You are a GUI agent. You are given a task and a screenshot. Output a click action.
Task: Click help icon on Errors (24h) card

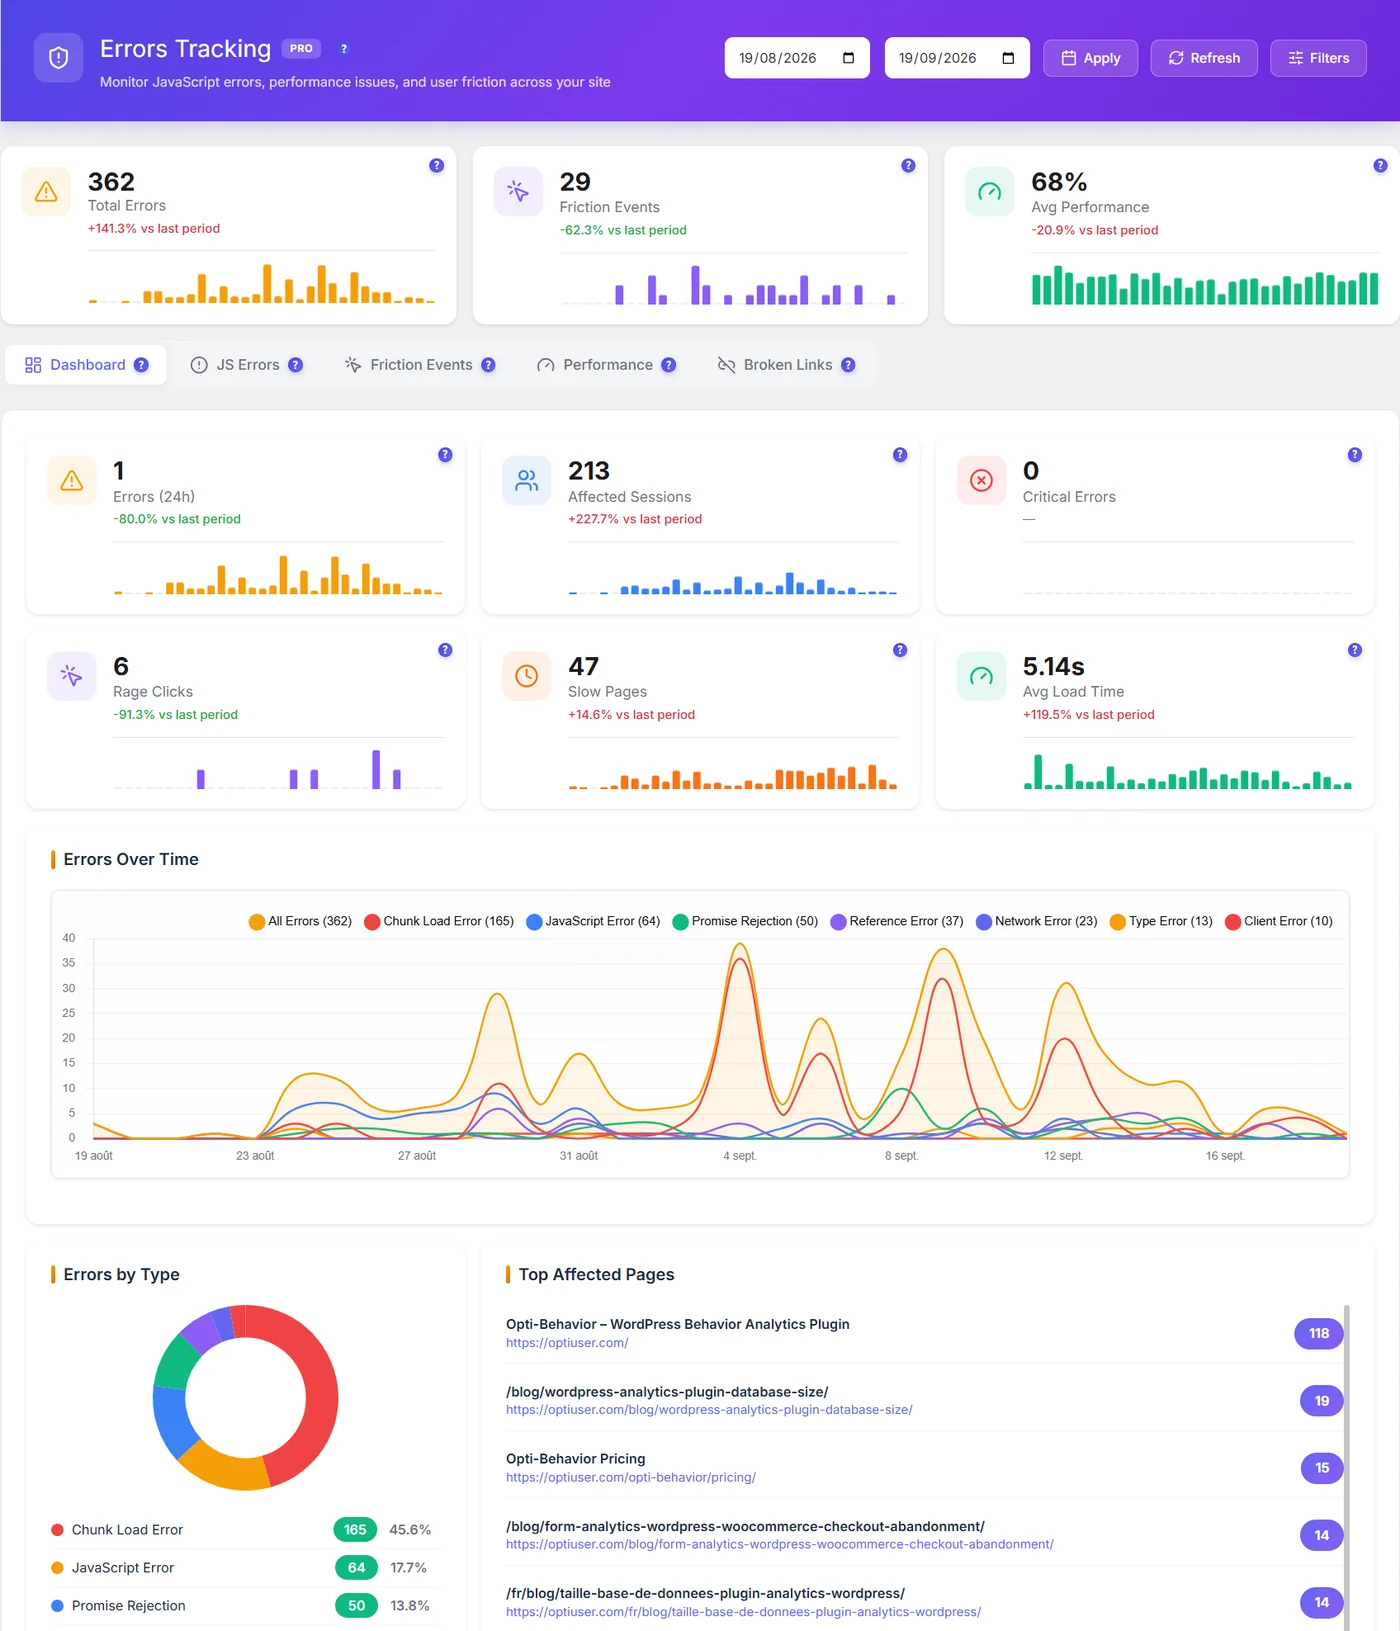[445, 455]
